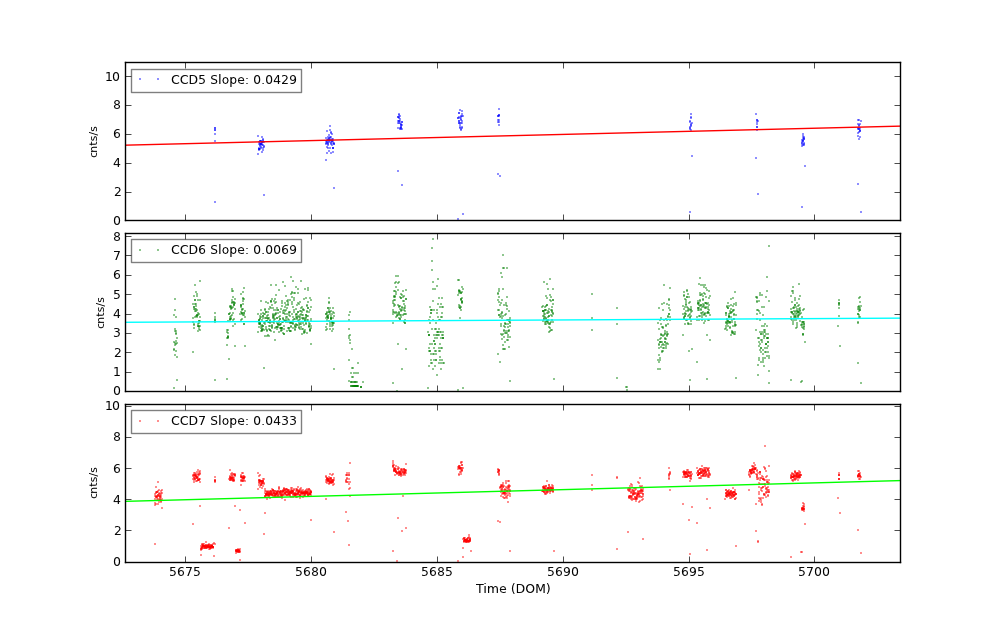Click the 5695 tick label on the time axis
The image size is (1000, 624).
[x=689, y=572]
